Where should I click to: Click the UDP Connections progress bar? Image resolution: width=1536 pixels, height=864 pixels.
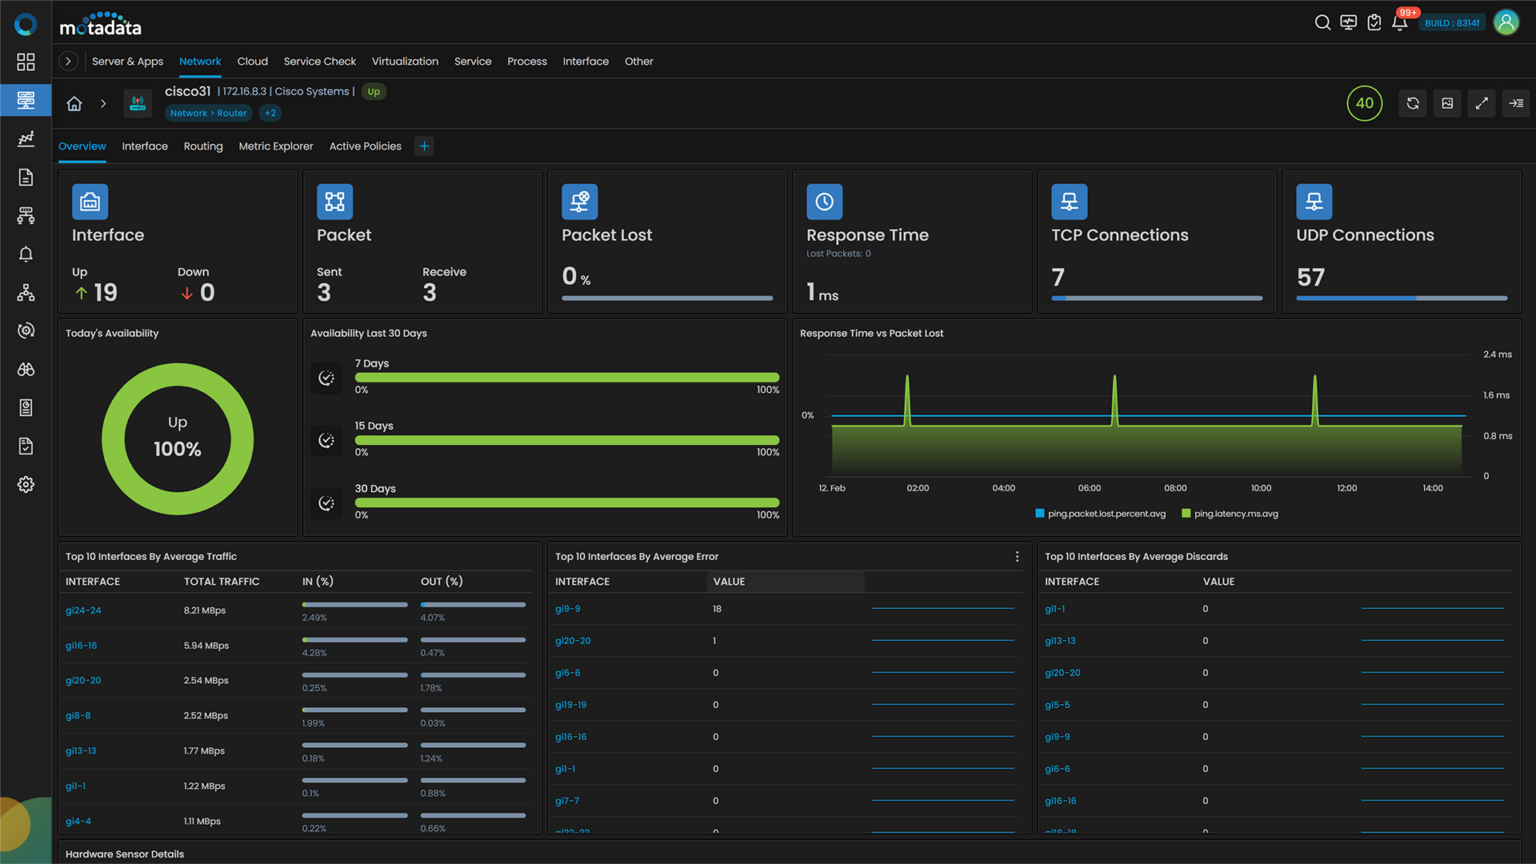(x=1401, y=298)
